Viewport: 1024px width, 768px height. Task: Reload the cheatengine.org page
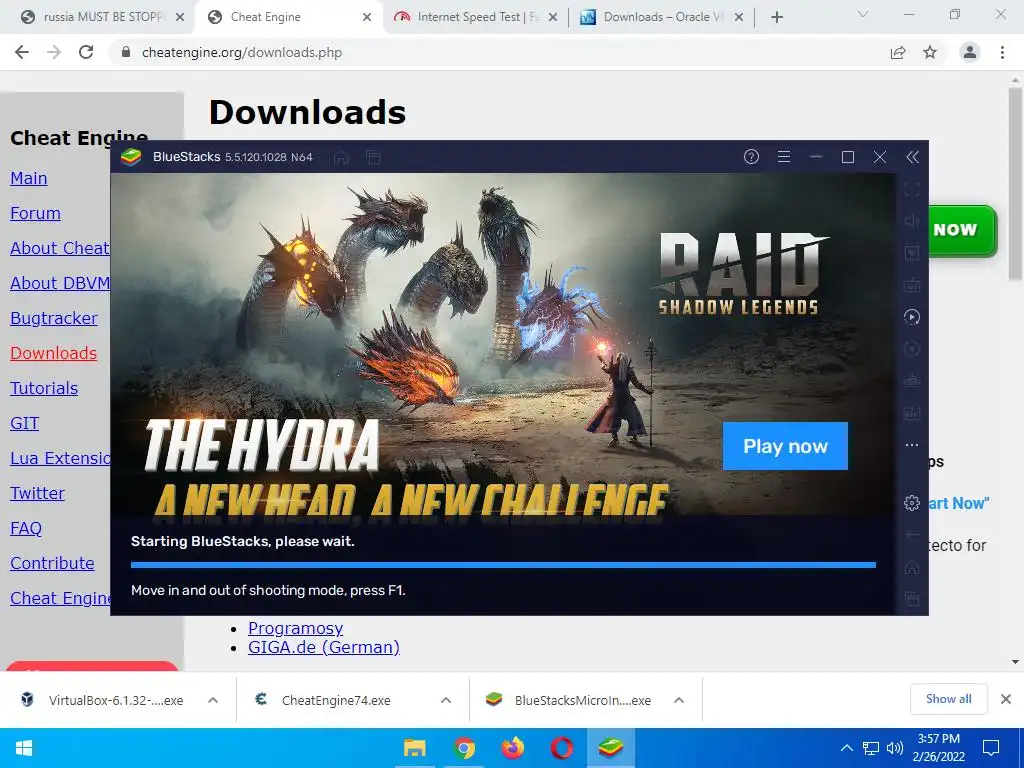(86, 52)
